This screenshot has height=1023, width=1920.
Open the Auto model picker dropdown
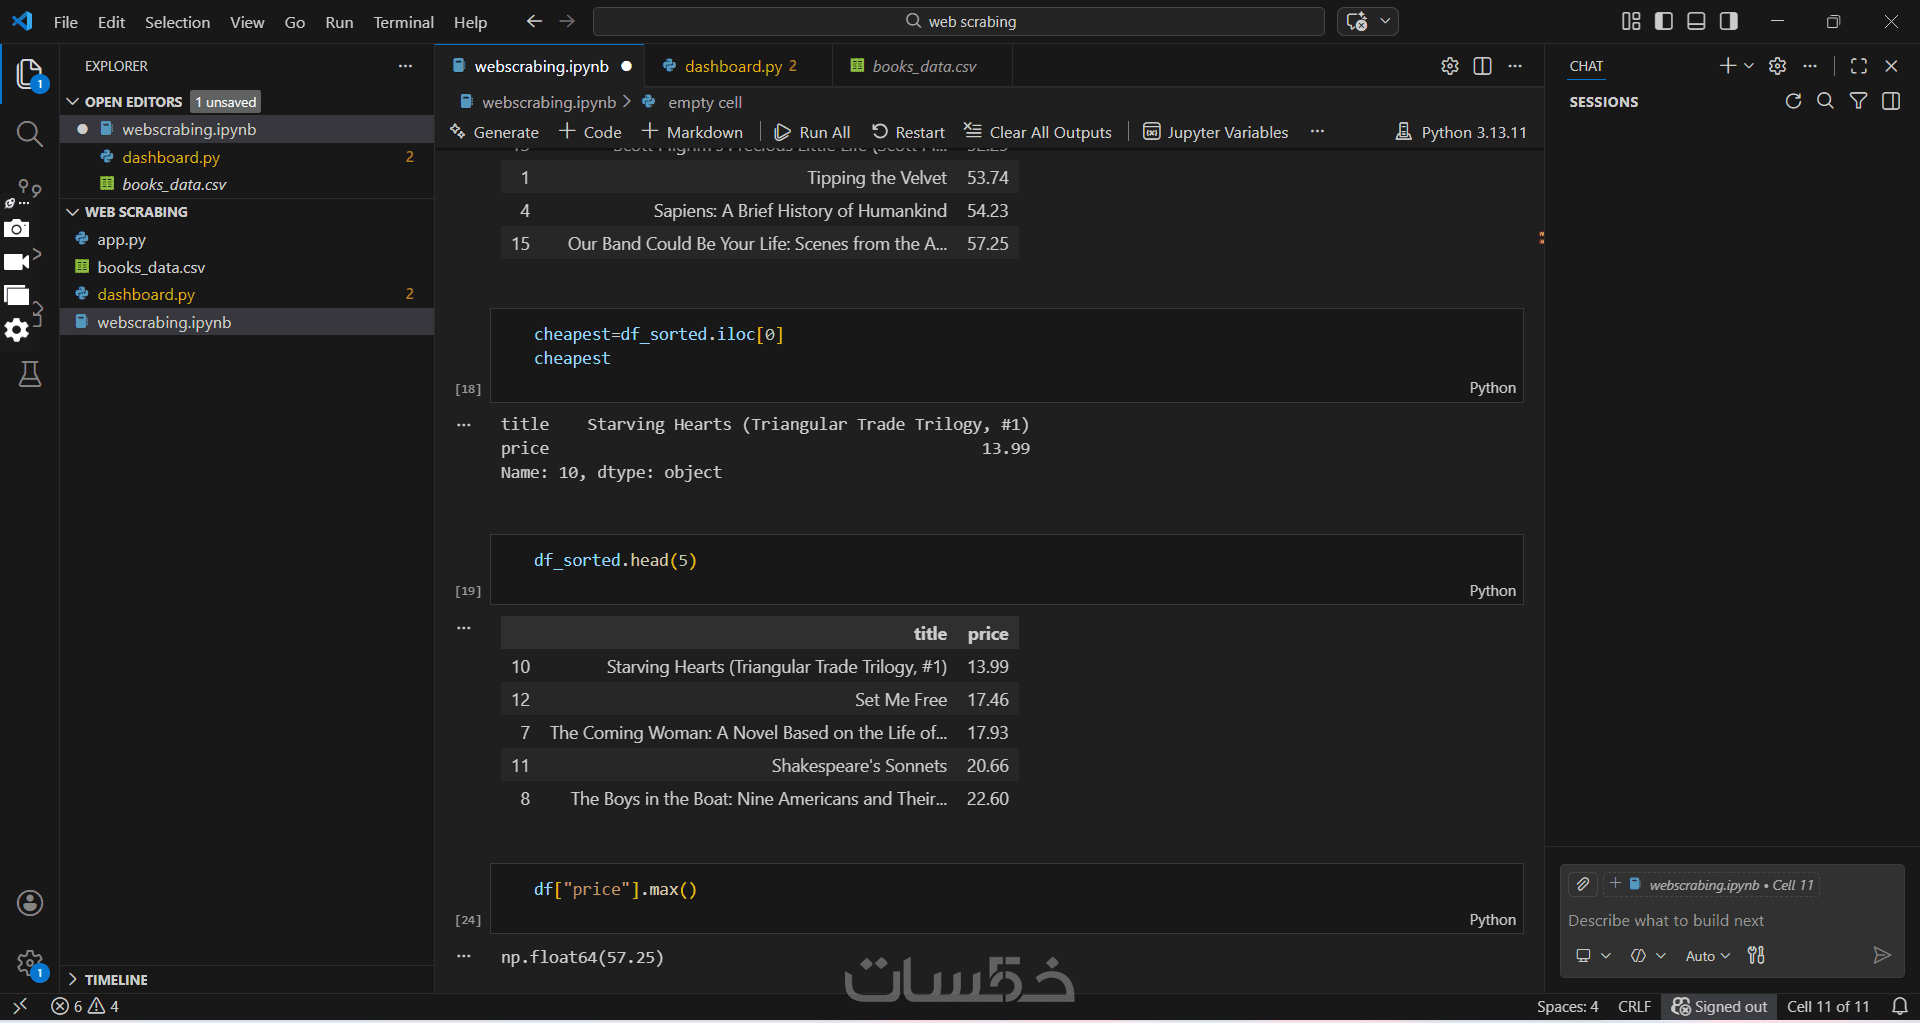coord(1707,956)
